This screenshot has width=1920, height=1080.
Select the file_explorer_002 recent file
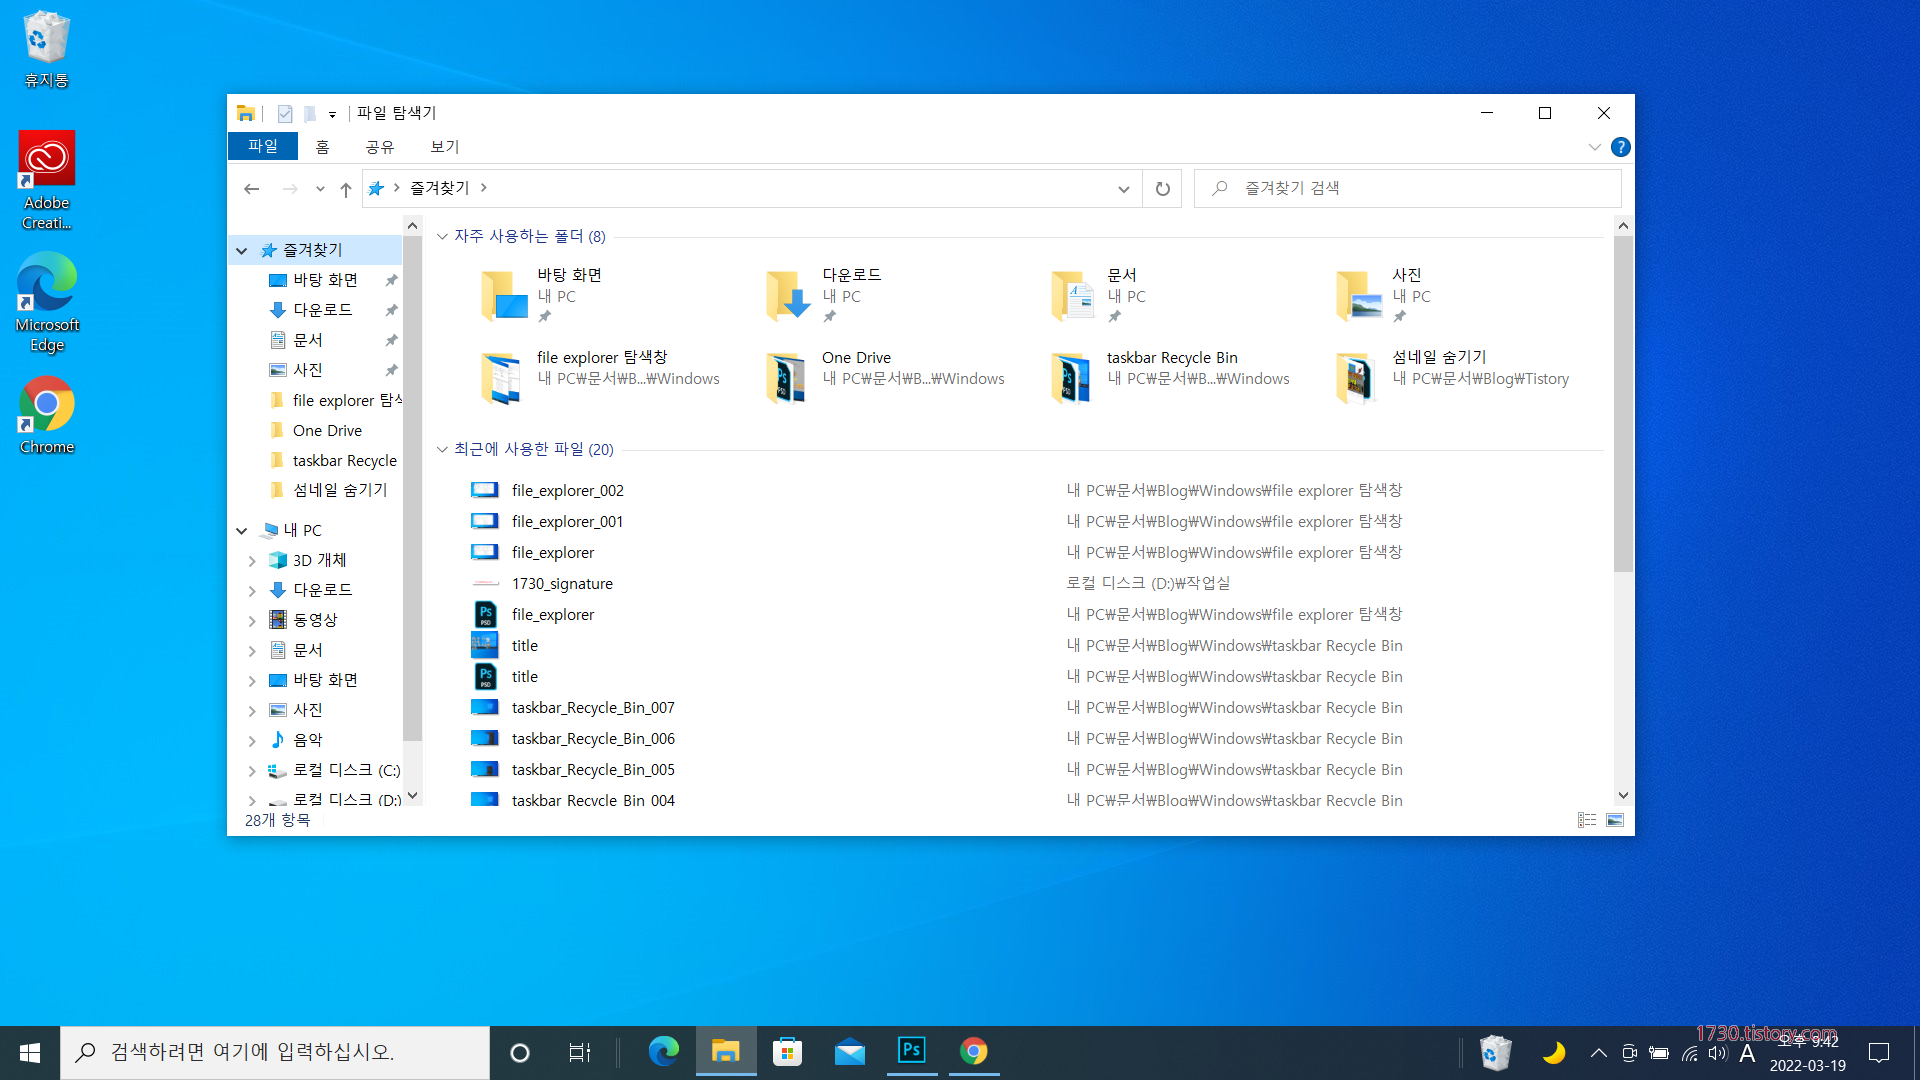[x=567, y=490]
